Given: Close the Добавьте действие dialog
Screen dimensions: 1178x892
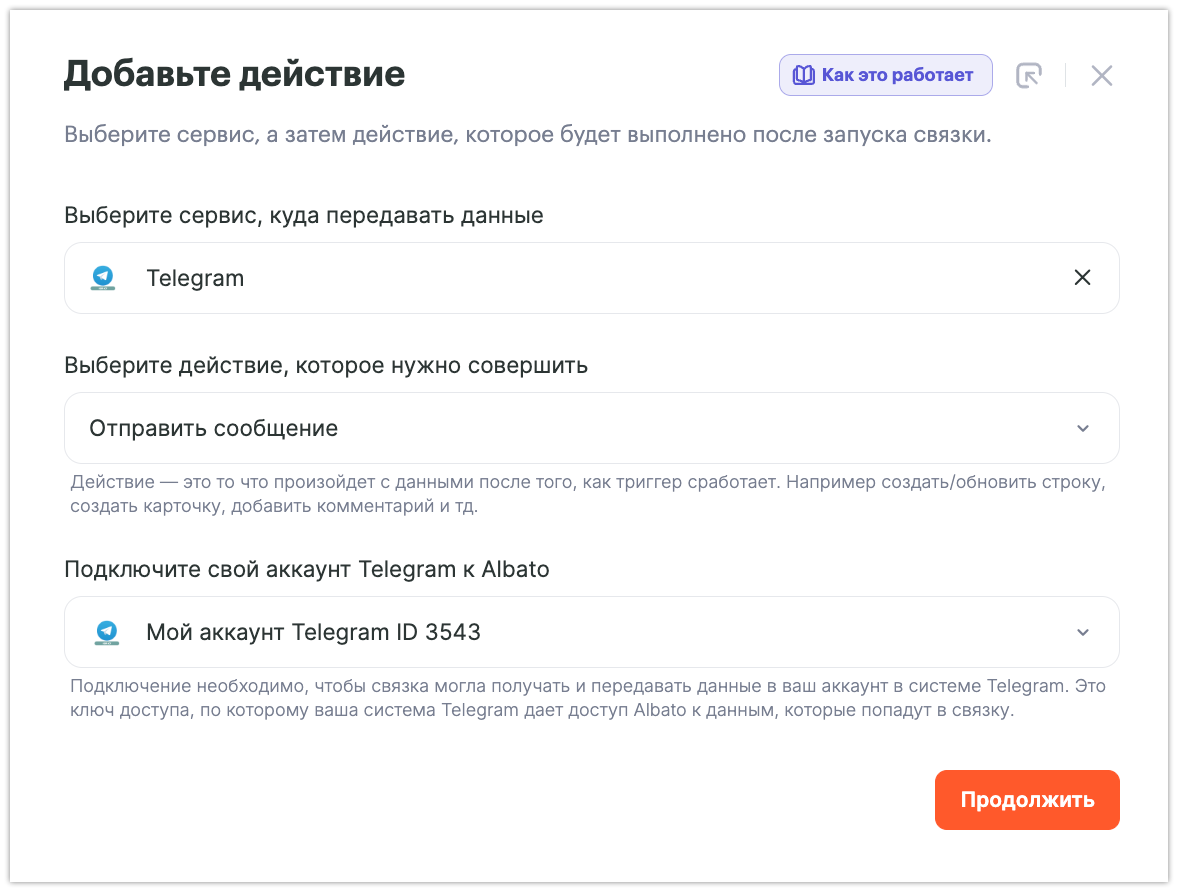Looking at the screenshot, I should coord(1101,76).
